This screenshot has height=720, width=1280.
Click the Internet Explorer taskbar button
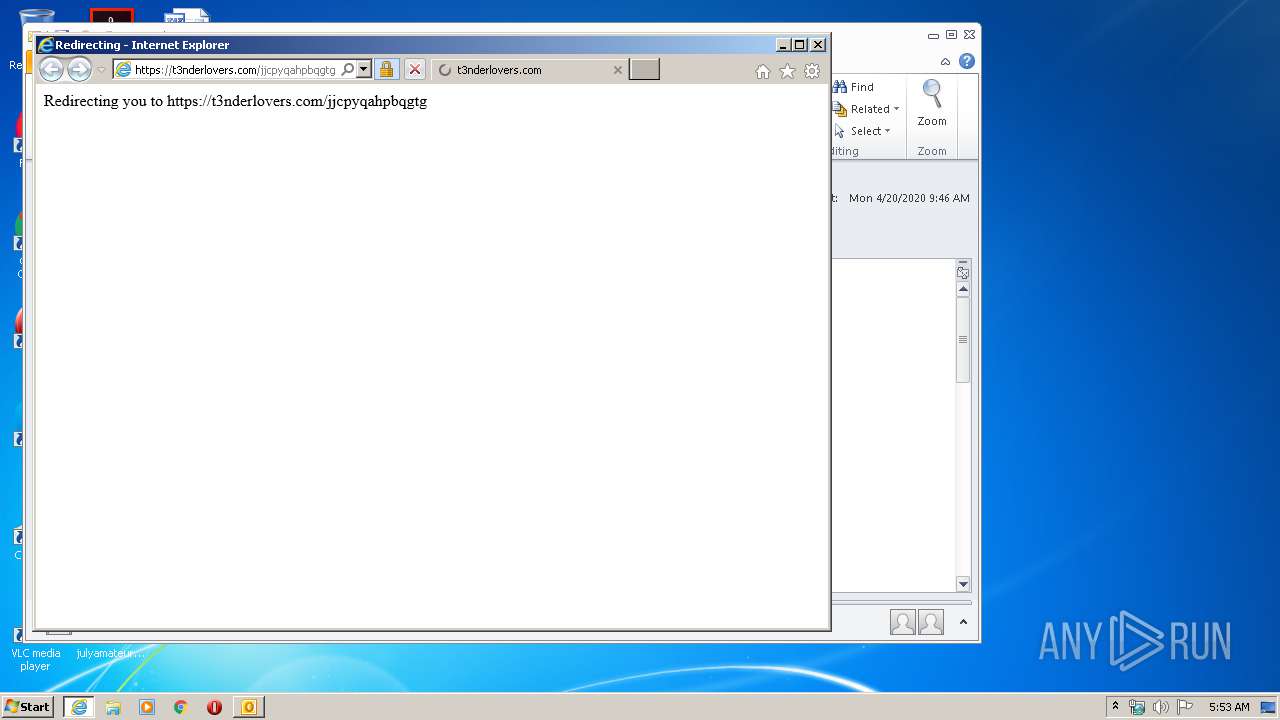79,707
